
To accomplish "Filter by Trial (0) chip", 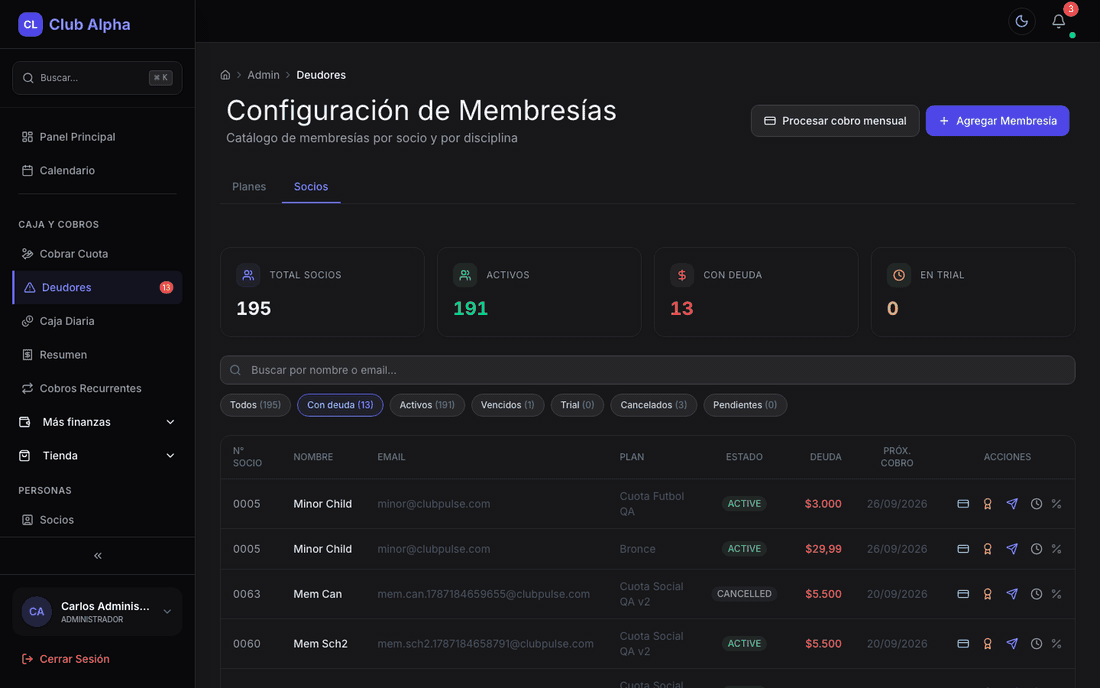I will [x=577, y=405].
